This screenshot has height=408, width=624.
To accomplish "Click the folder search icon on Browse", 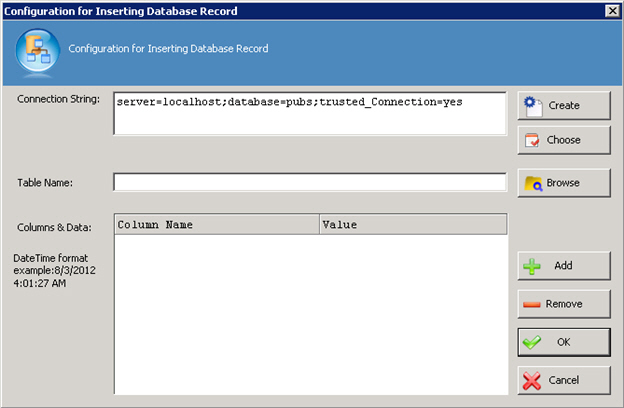I will coord(534,184).
